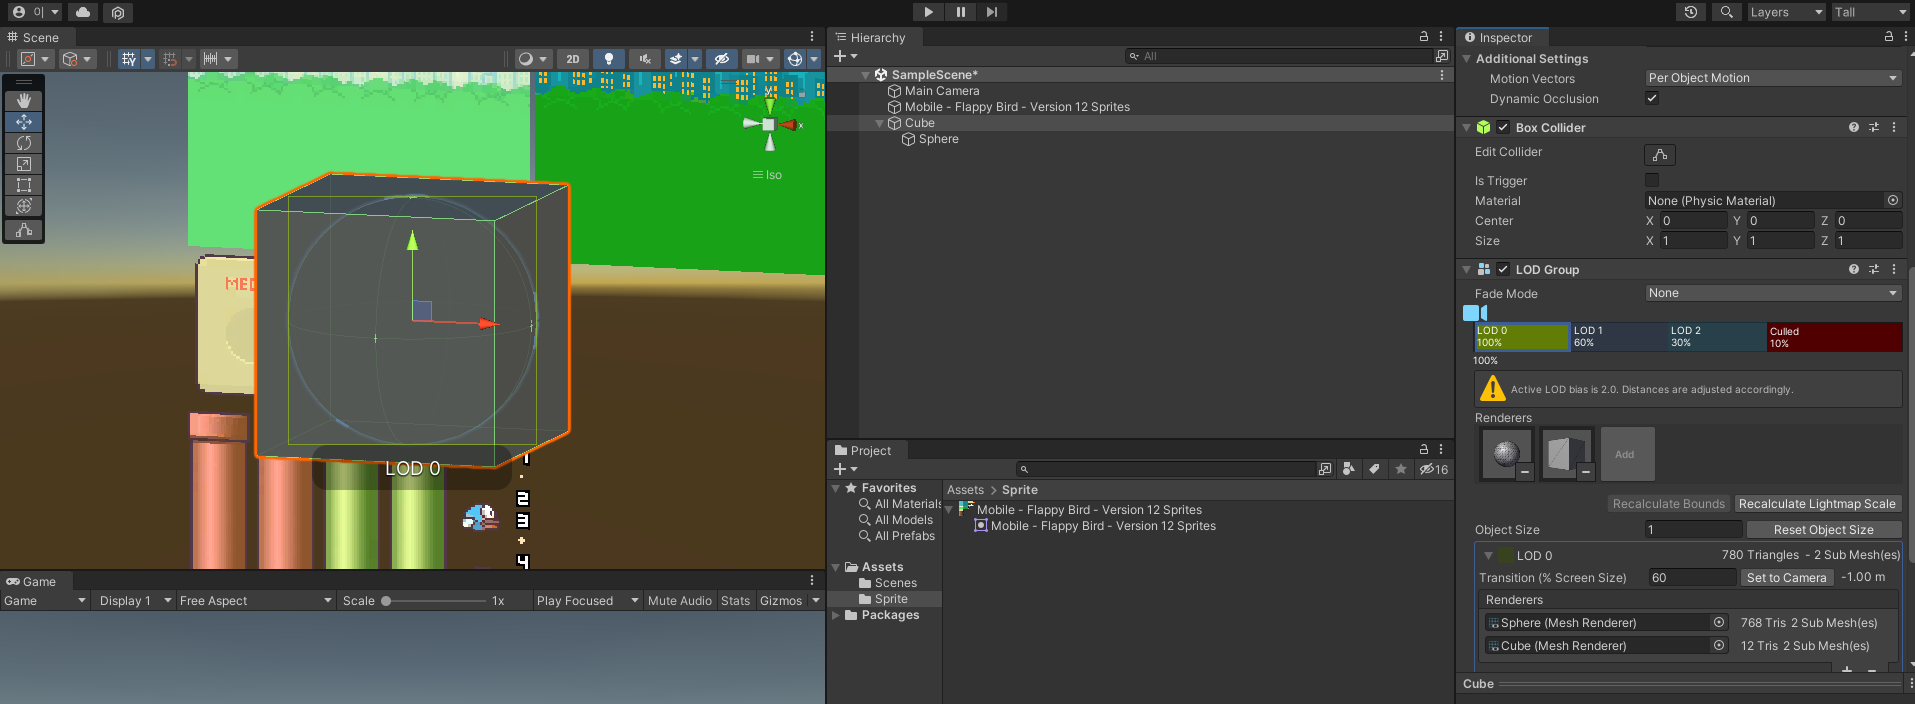The width and height of the screenshot is (1915, 704).
Task: Open Free Aspect dropdown in Game view
Action: (x=256, y=601)
